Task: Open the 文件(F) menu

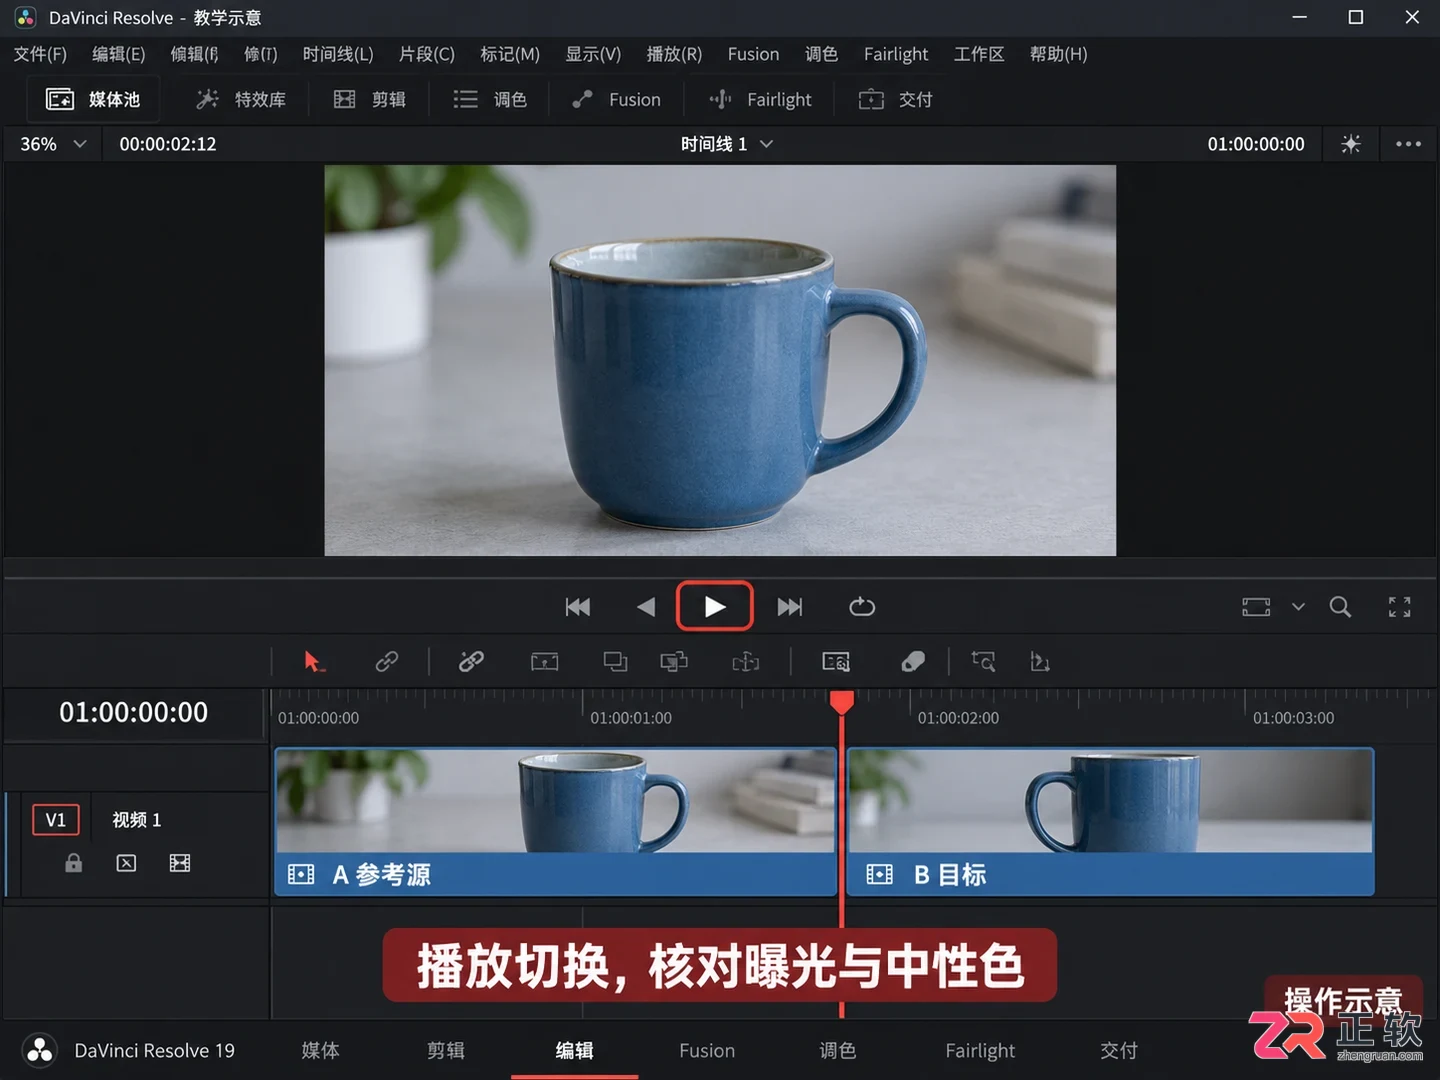Action: [x=40, y=54]
